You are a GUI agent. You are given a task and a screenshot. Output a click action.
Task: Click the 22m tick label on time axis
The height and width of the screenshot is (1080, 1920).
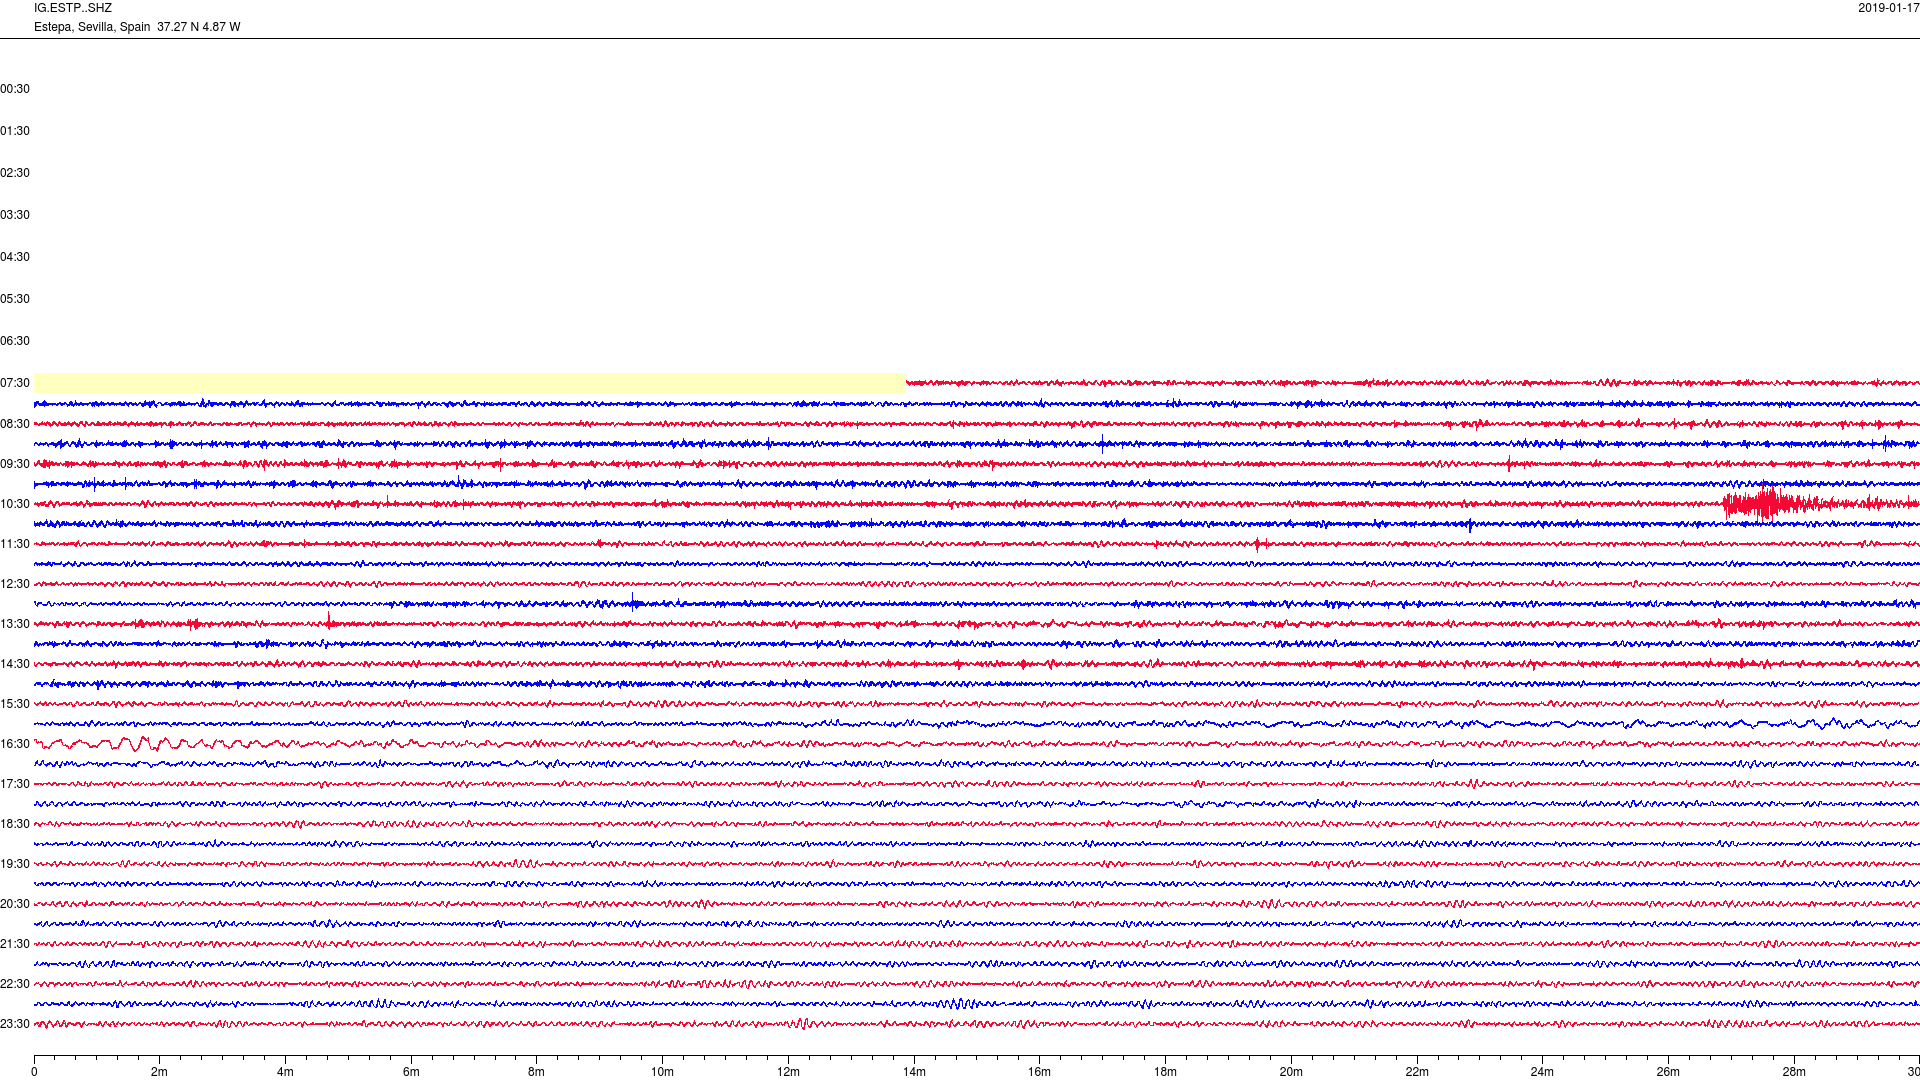pos(1417,1072)
